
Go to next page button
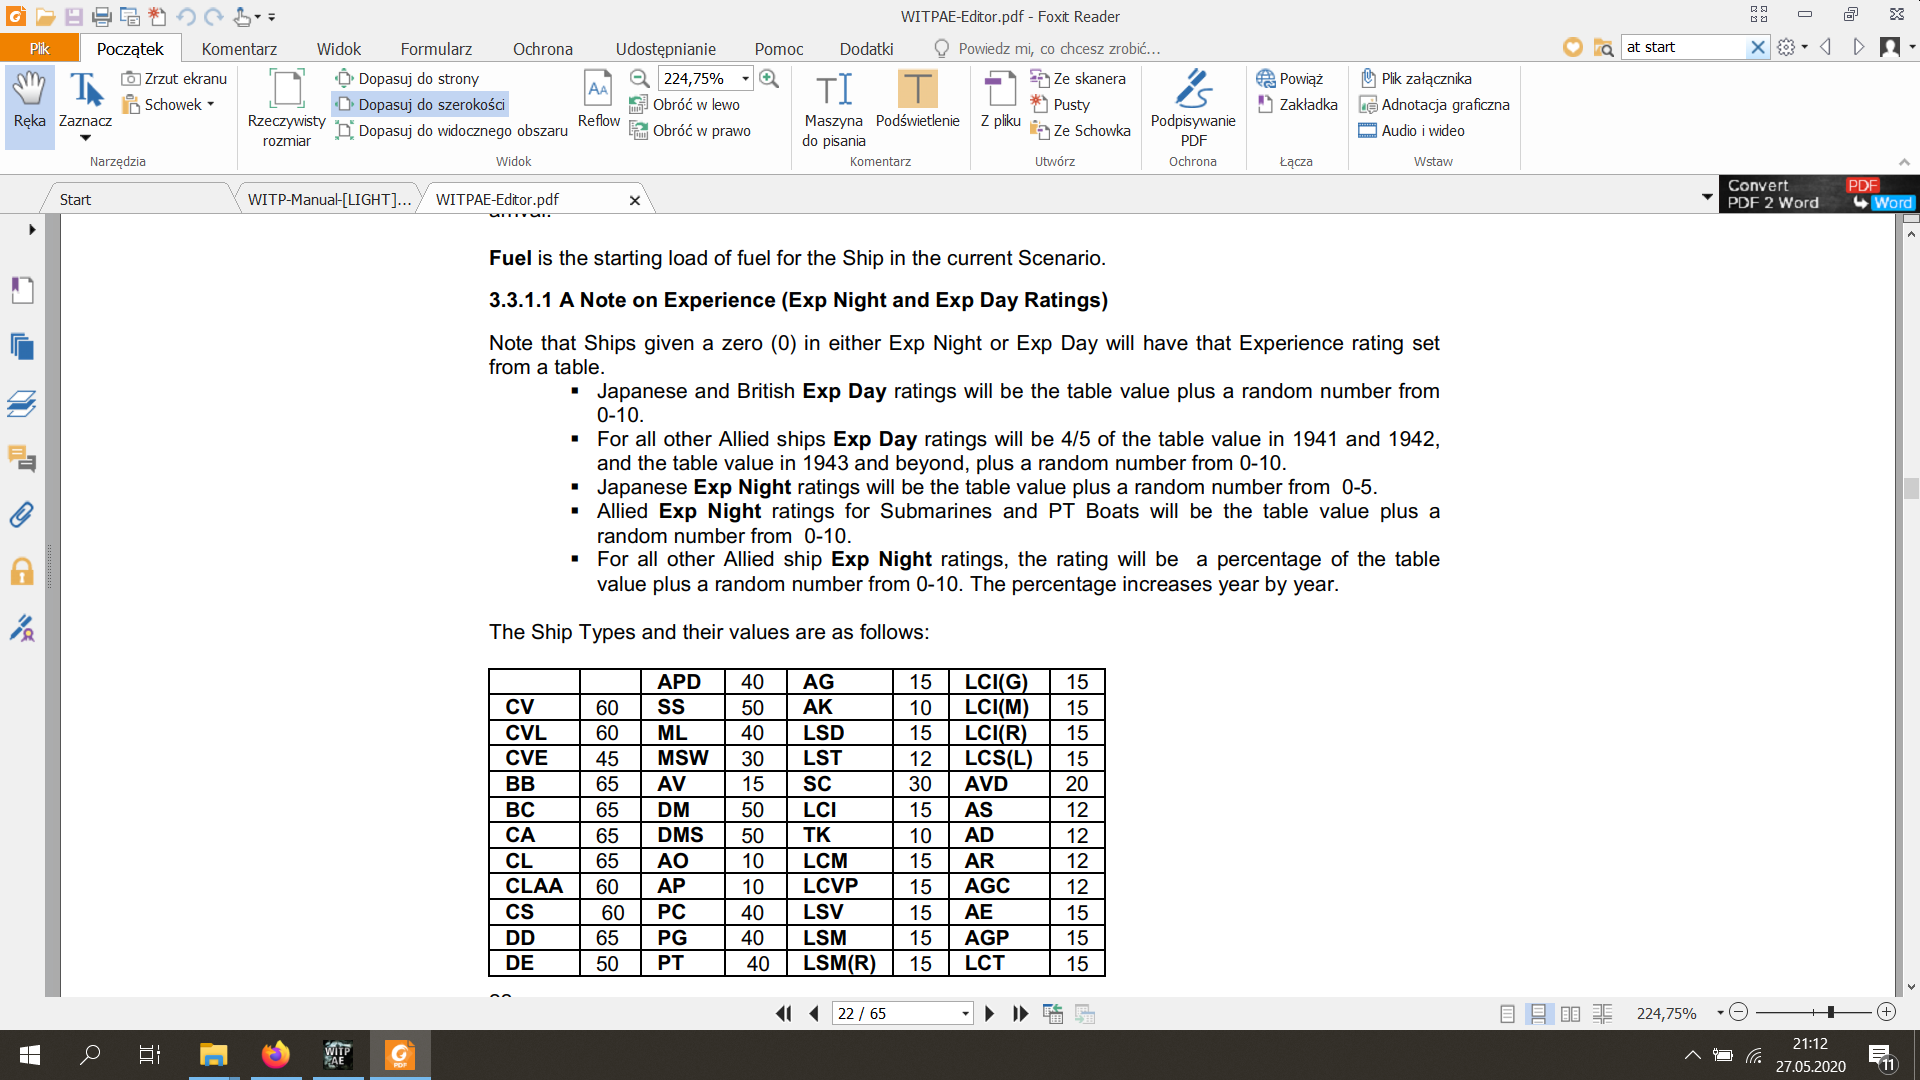point(989,1013)
